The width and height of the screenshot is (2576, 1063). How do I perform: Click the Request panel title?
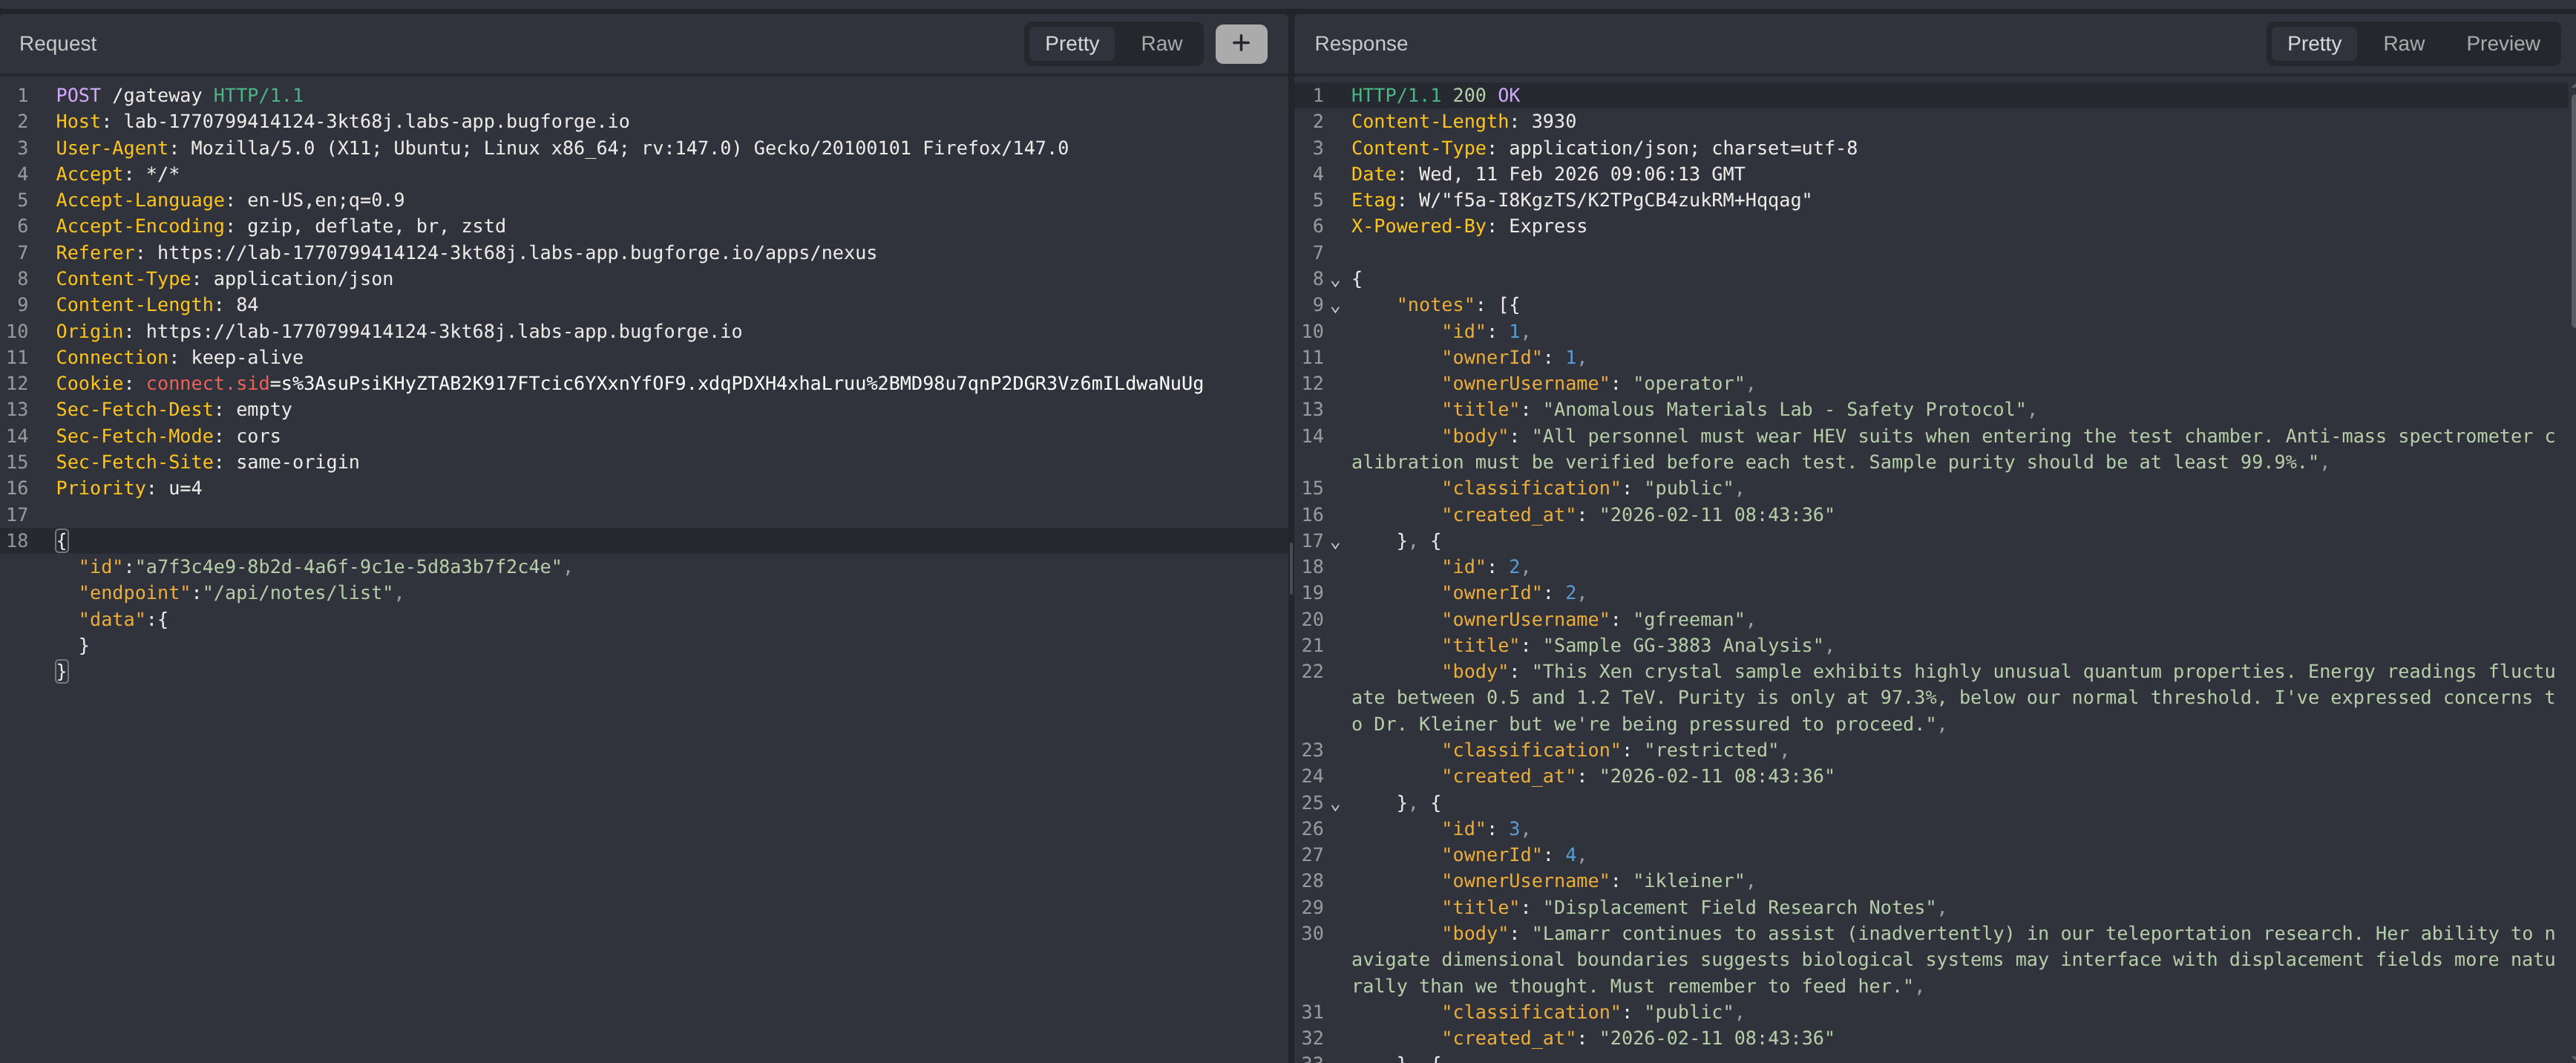(x=58, y=43)
